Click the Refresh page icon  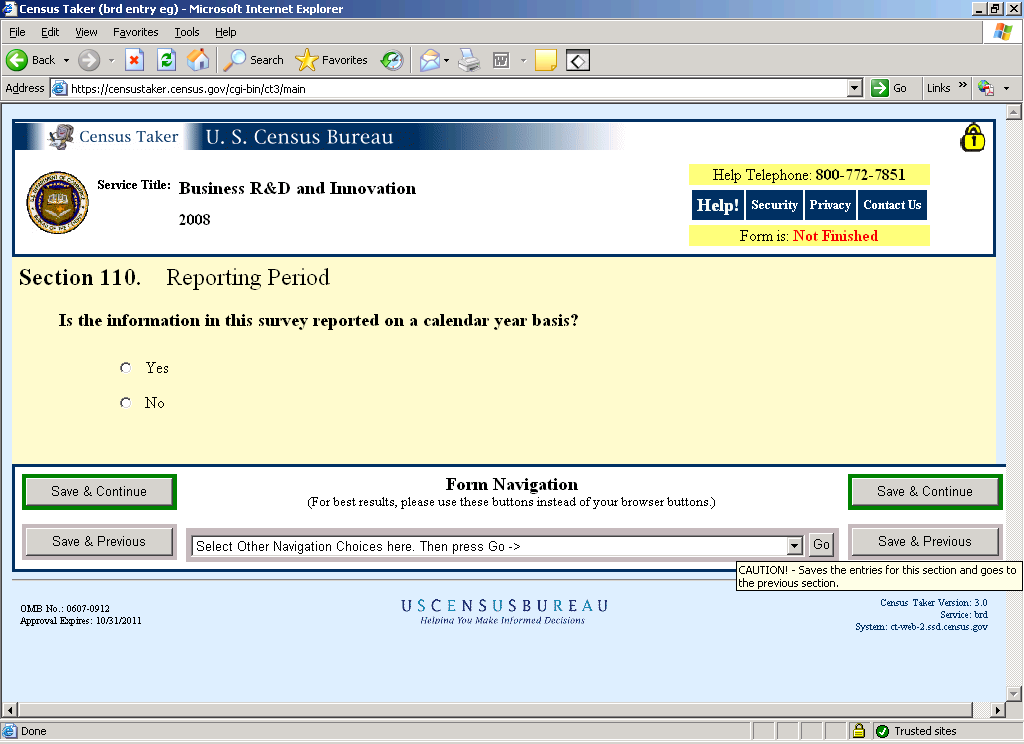point(167,60)
